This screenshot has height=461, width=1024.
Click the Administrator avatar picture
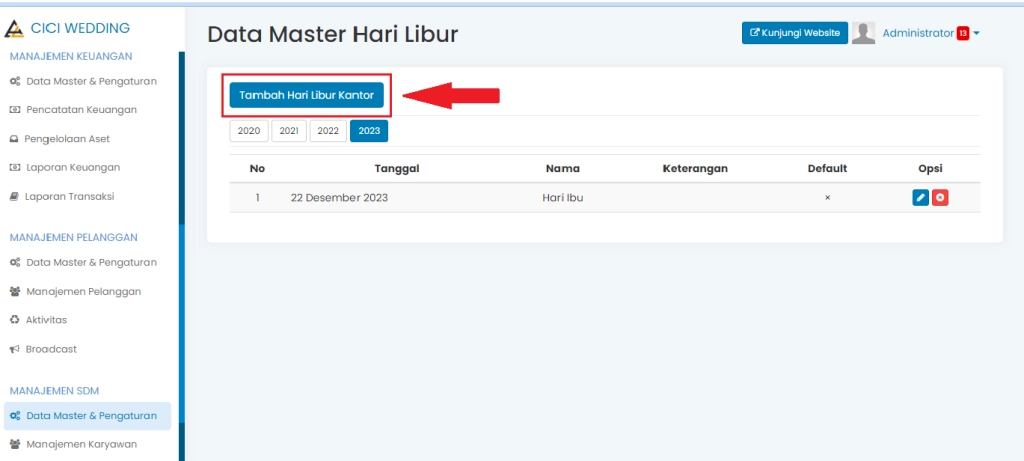click(x=863, y=33)
